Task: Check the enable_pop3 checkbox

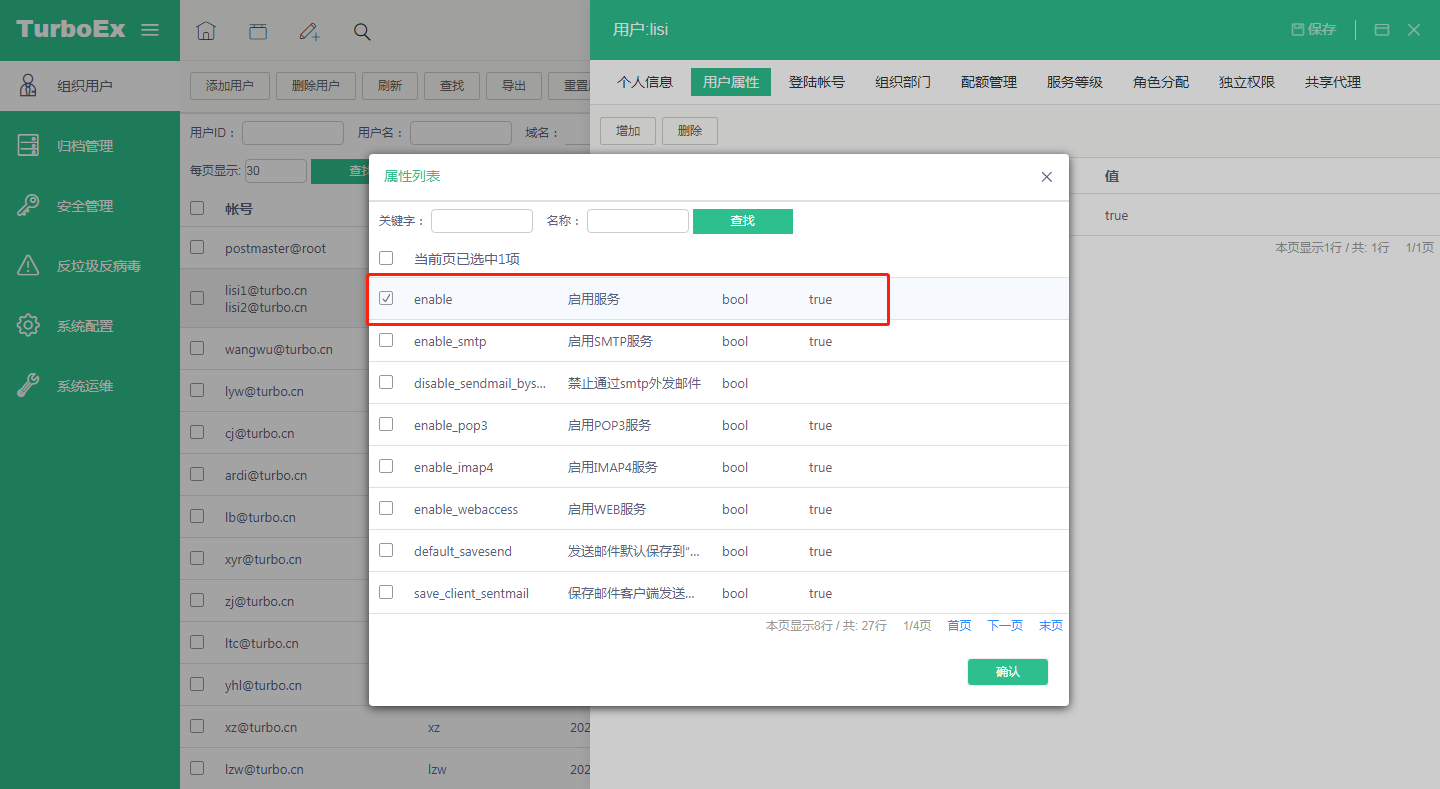Action: 386,424
